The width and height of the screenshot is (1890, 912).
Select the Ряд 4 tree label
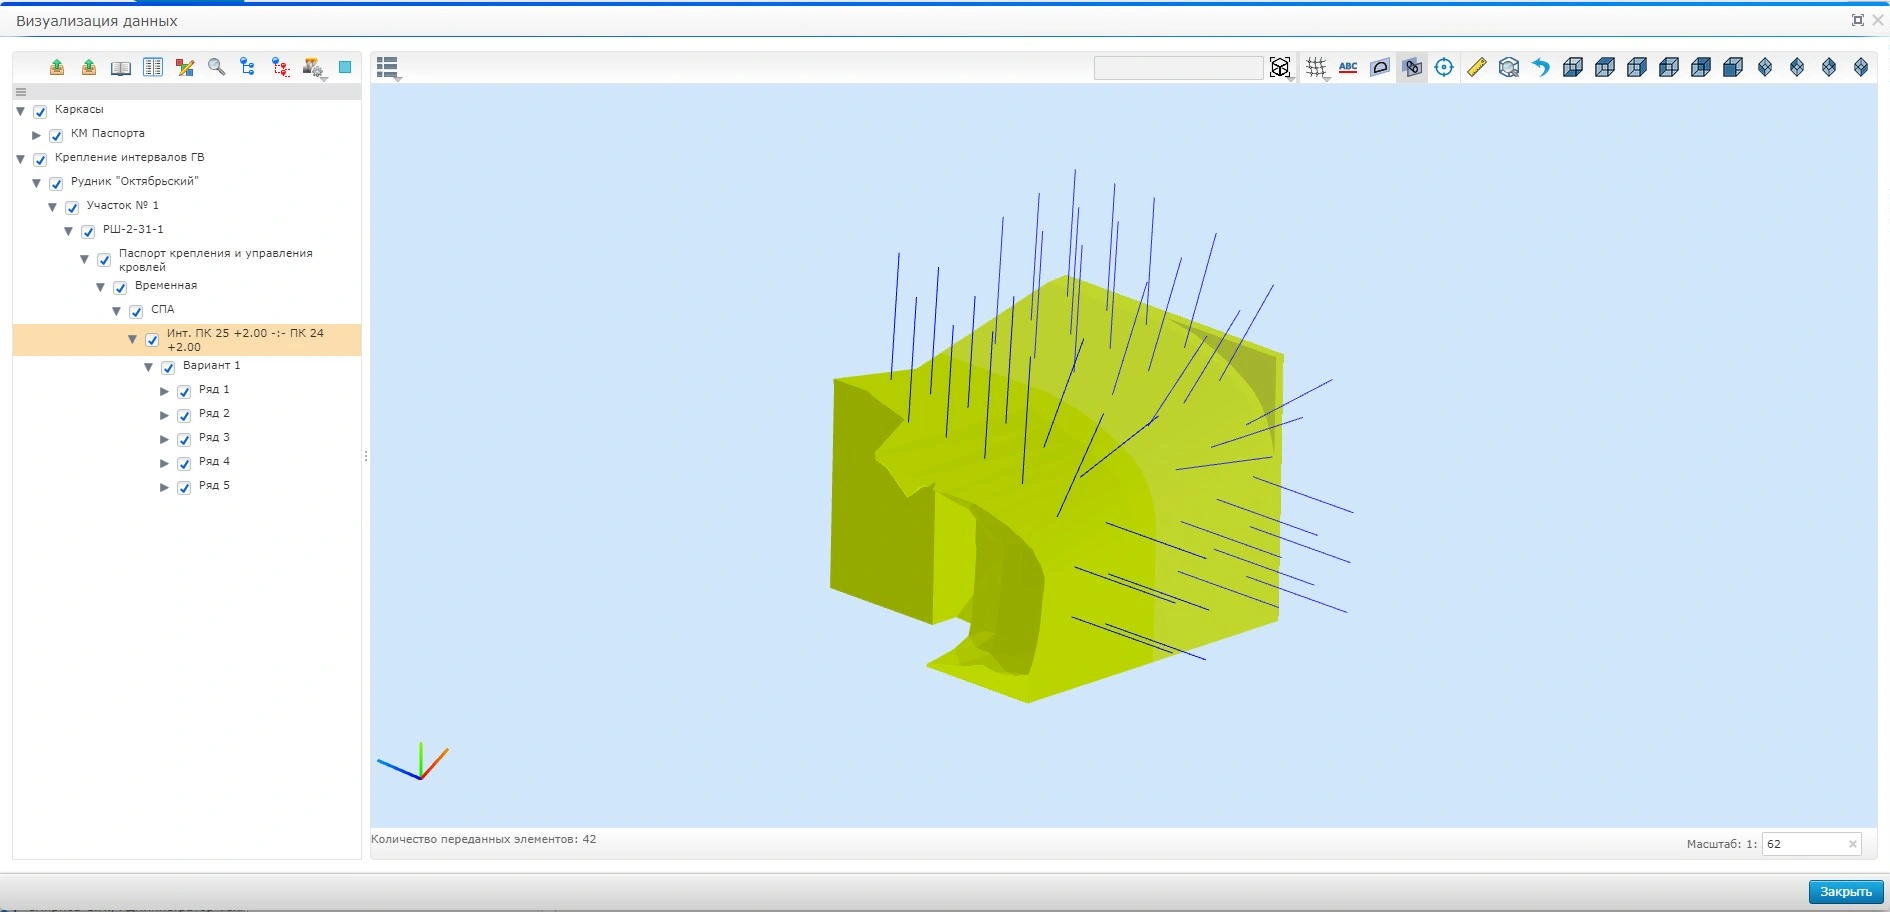pos(214,461)
